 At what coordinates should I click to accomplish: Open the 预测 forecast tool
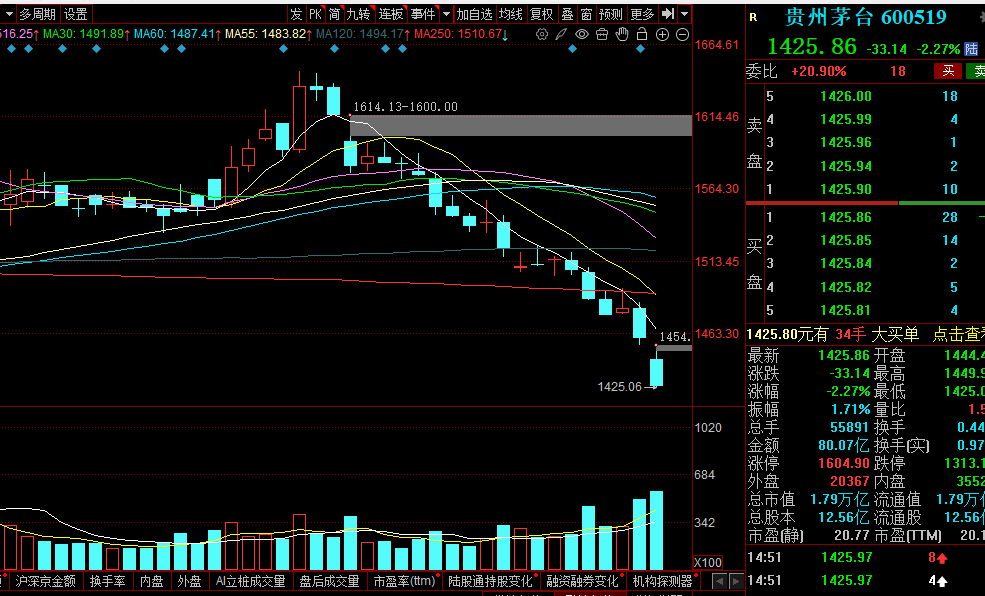pyautogui.click(x=611, y=14)
